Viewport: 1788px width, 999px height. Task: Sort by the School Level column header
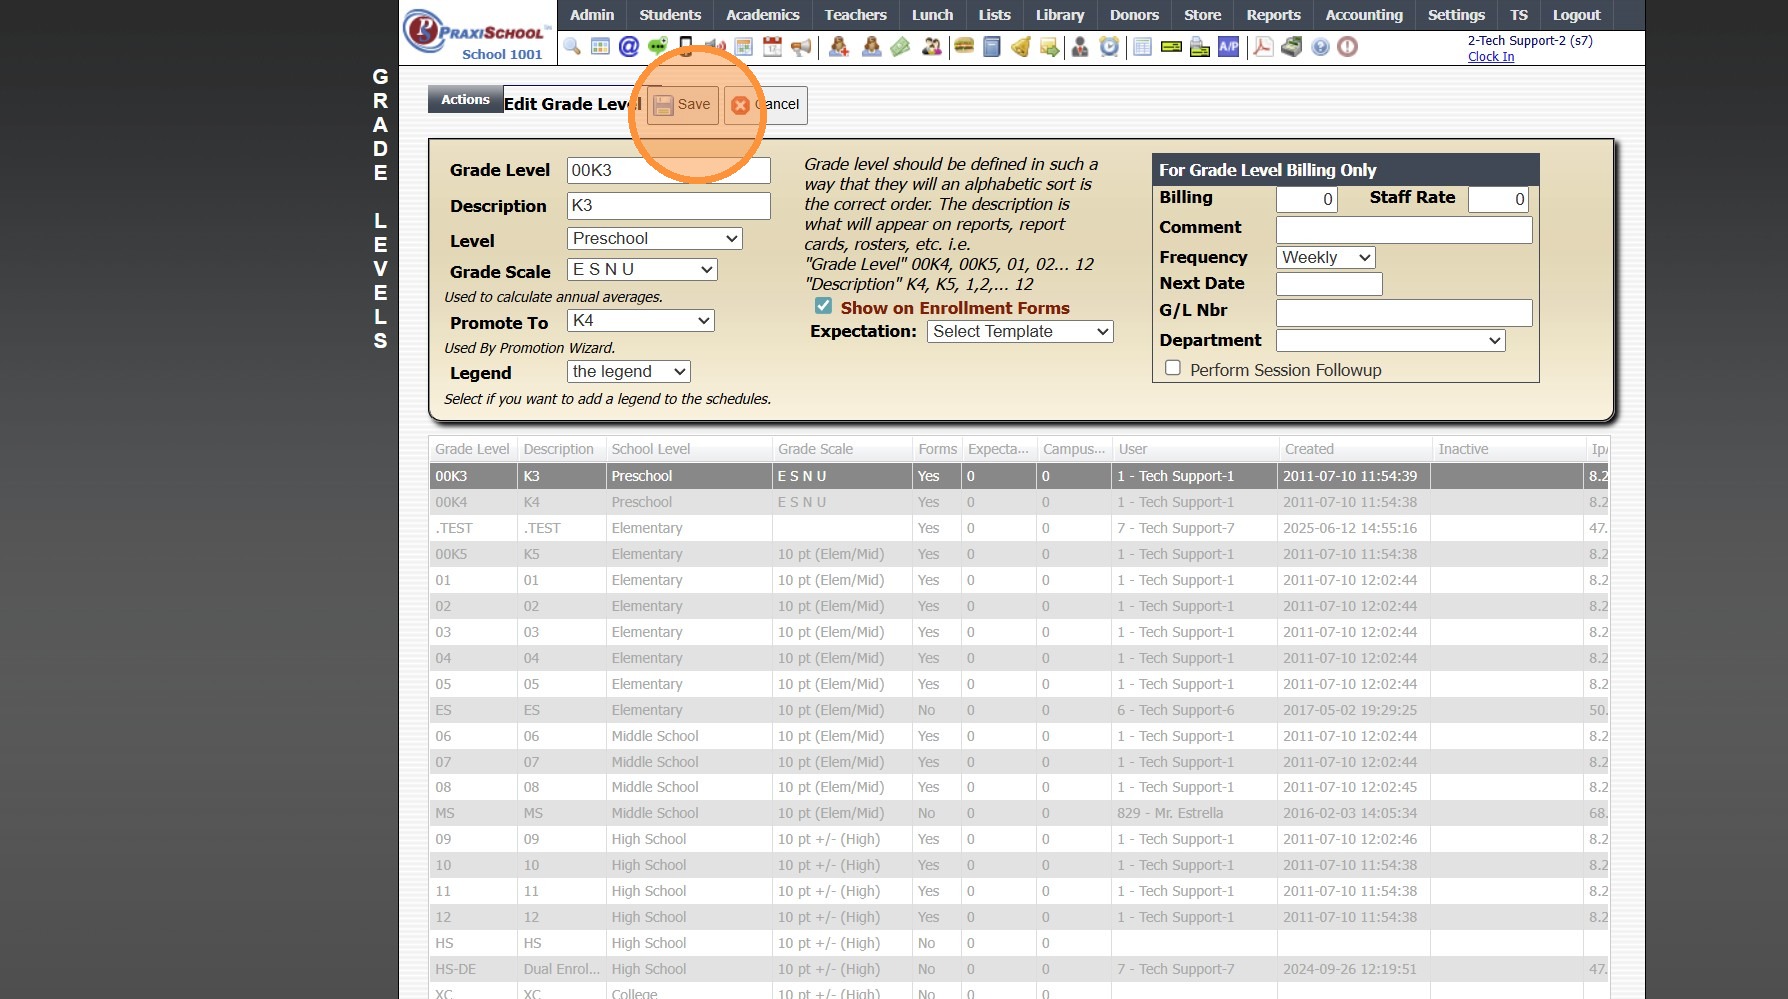(x=689, y=449)
